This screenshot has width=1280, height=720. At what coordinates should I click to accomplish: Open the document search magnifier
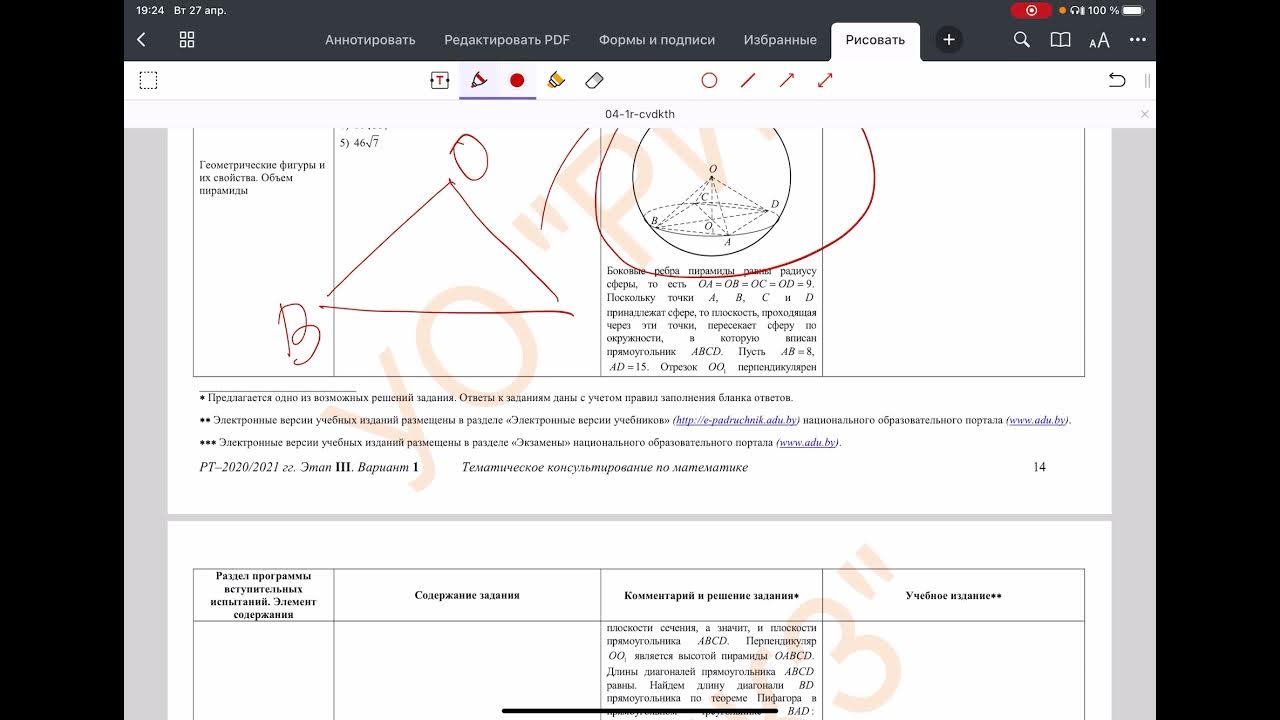[1021, 40]
